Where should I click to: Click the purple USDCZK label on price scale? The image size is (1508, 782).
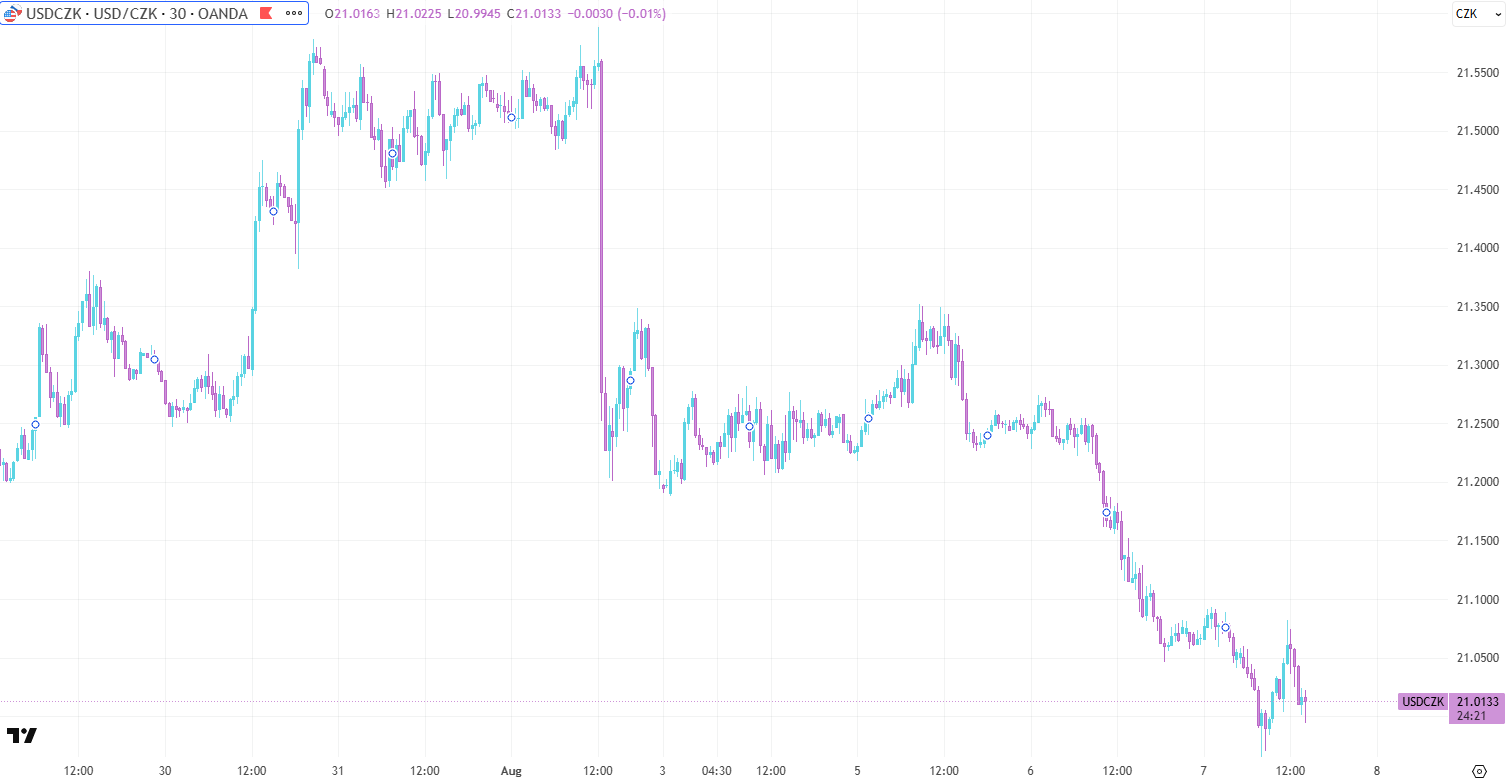point(1422,702)
